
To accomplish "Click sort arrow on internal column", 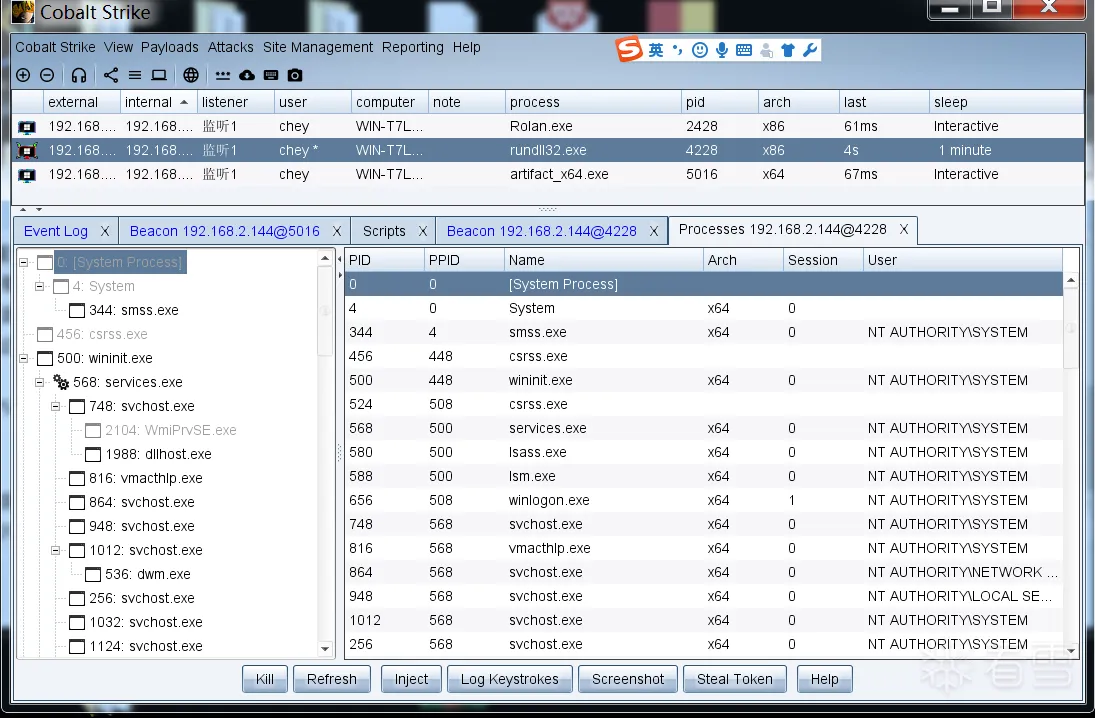I will pyautogui.click(x=184, y=102).
